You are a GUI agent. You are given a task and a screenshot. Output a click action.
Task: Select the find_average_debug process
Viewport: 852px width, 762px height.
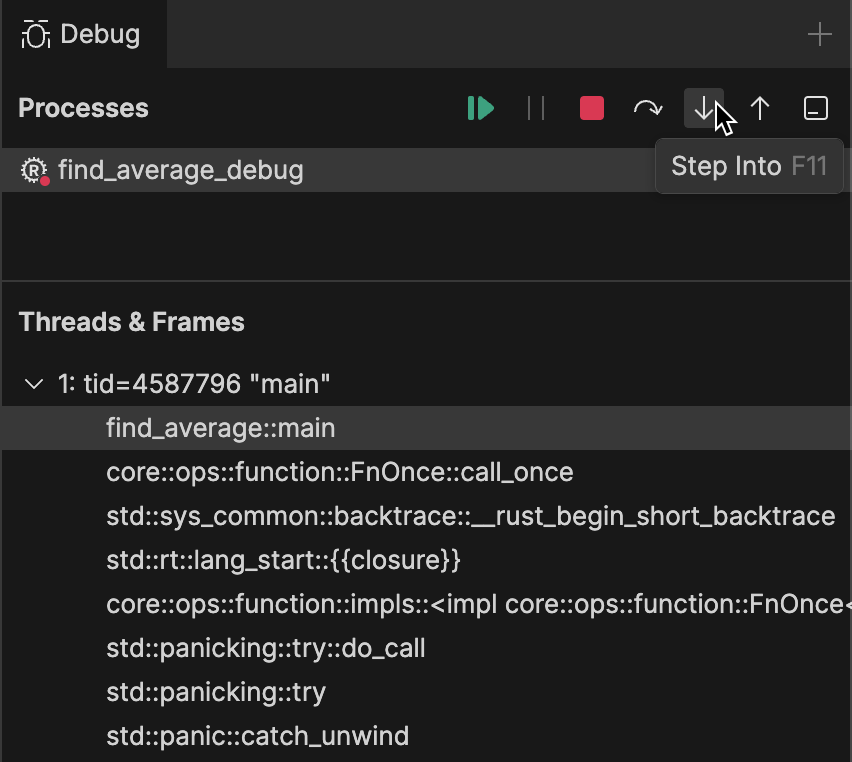tap(180, 170)
